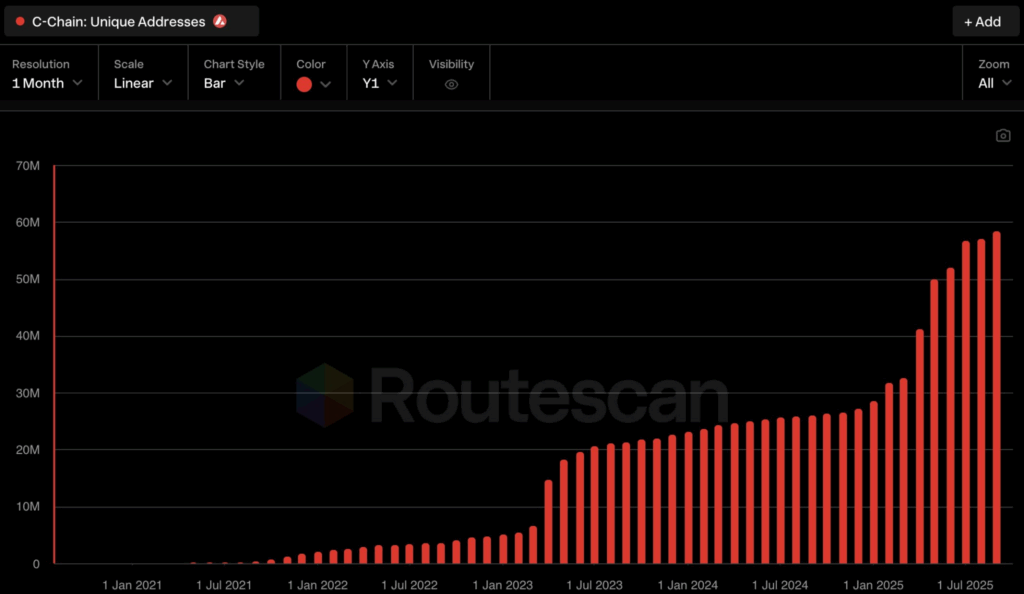Viewport: 1024px width, 594px height.
Task: Click the bar above the 1 Jul 2023 label
Action: (x=595, y=505)
